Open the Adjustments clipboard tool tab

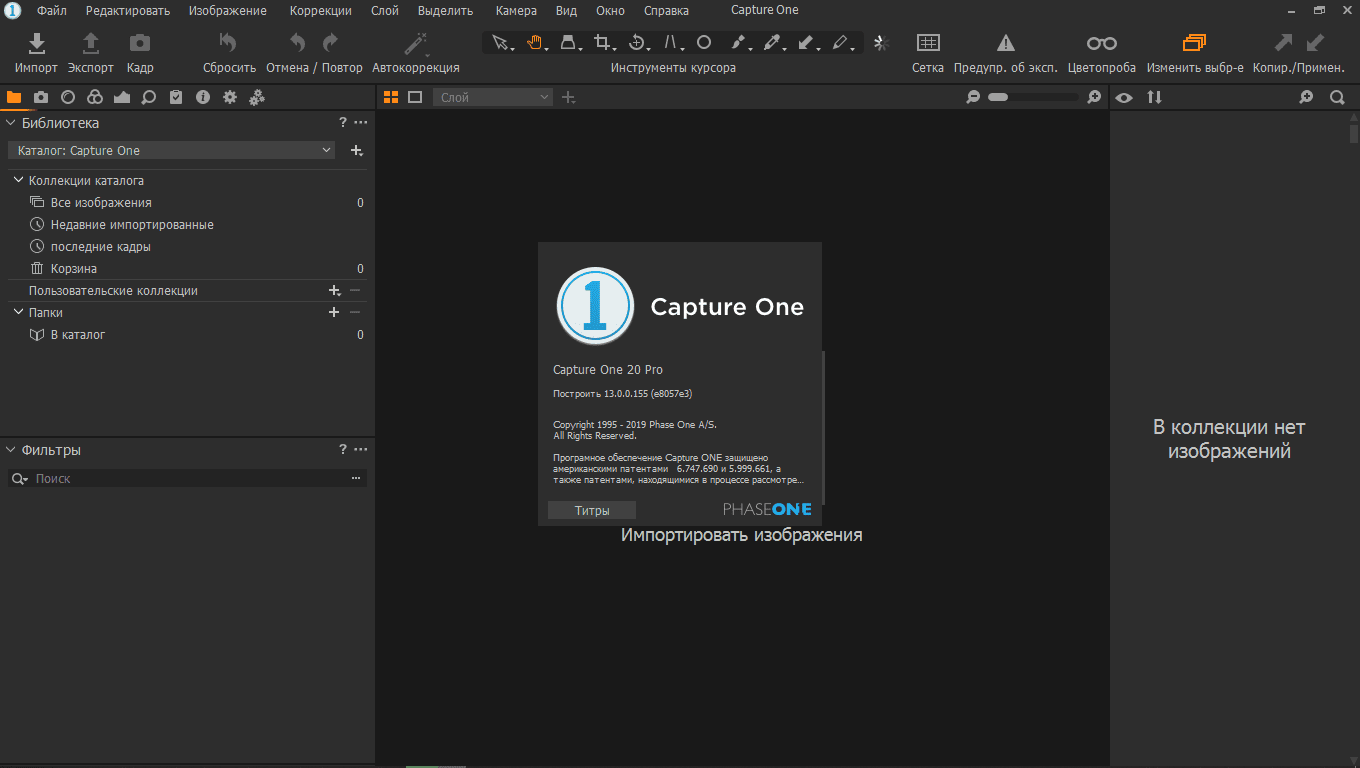176,97
